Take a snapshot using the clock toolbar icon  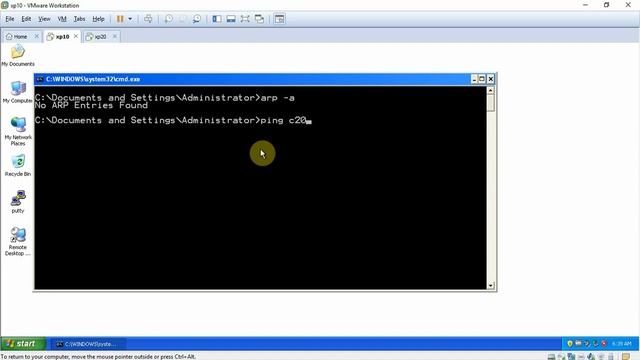169,19
